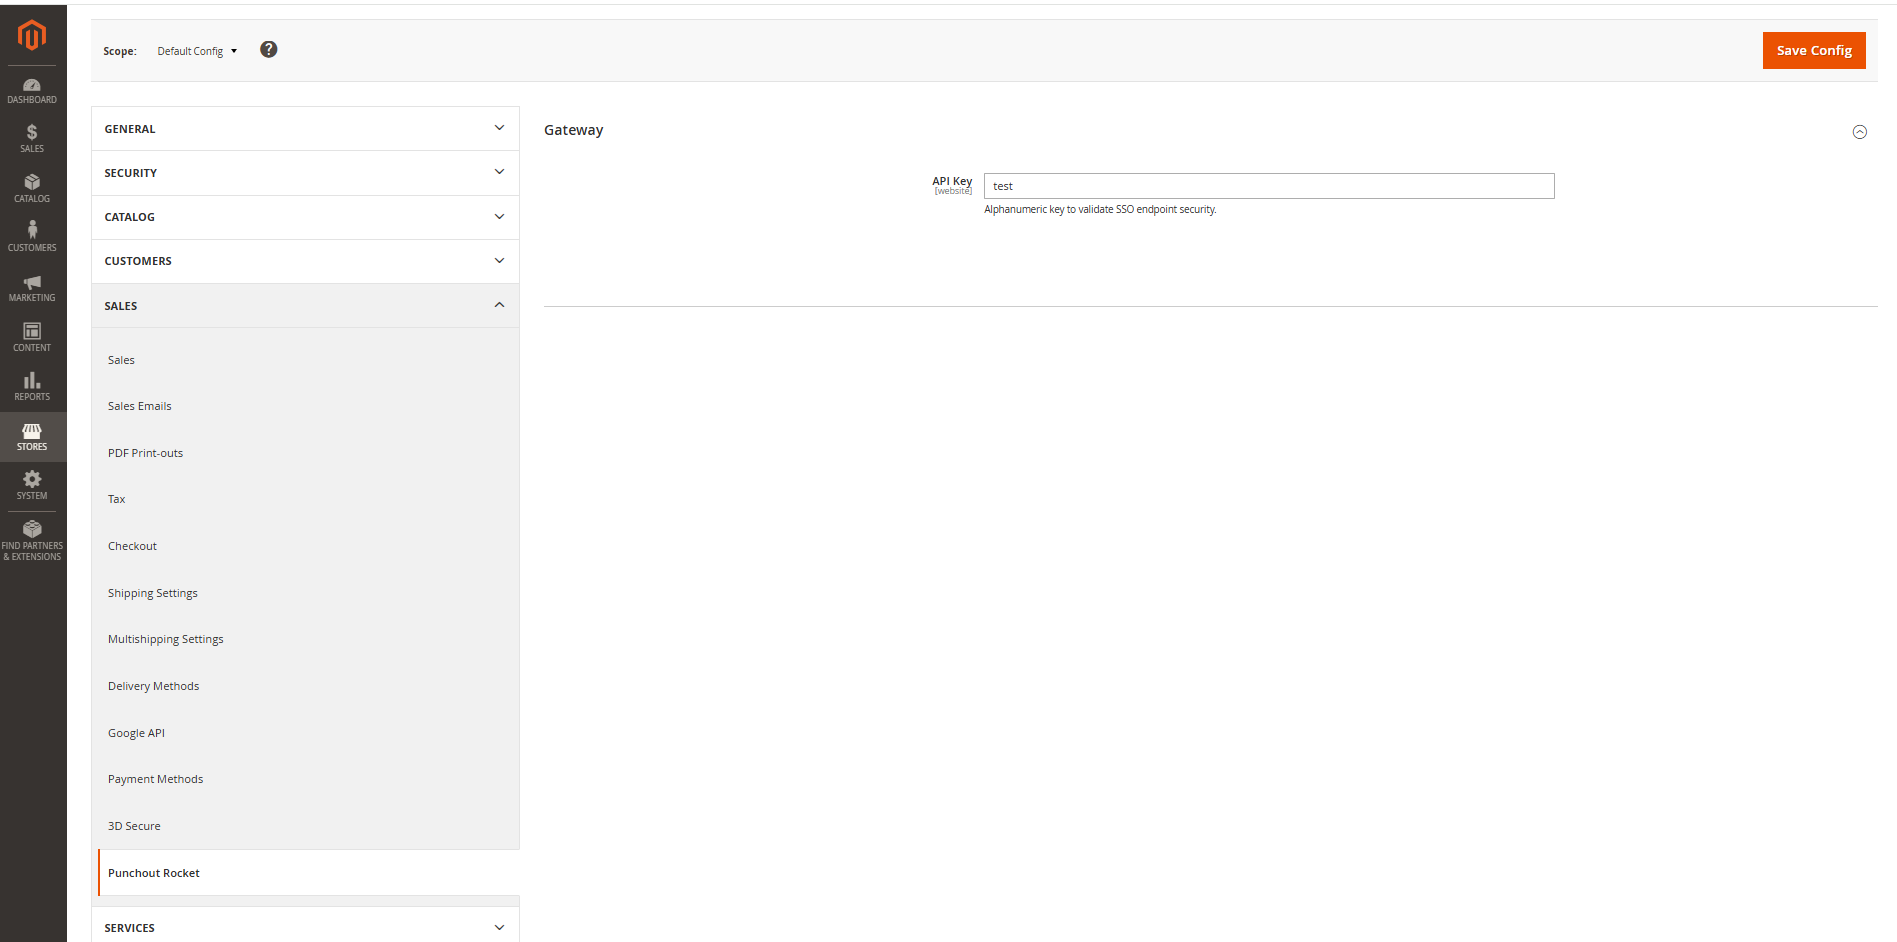Click the Stores sidebar icon

(32, 437)
